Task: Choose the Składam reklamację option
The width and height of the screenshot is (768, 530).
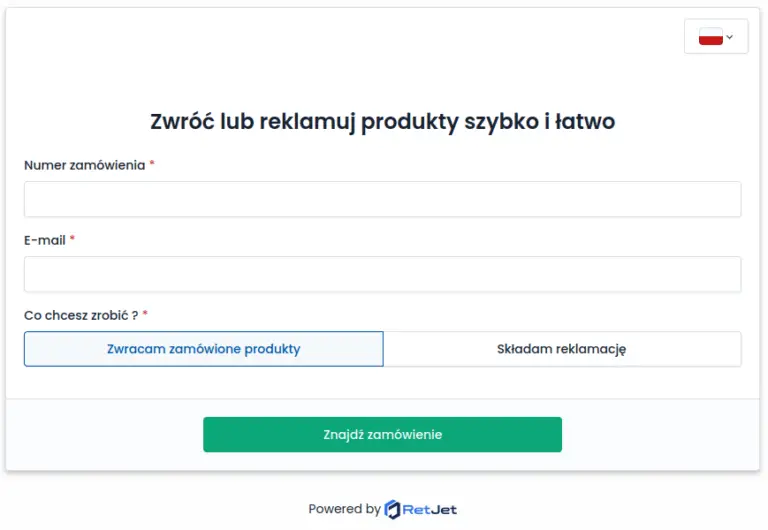Action: tap(561, 349)
